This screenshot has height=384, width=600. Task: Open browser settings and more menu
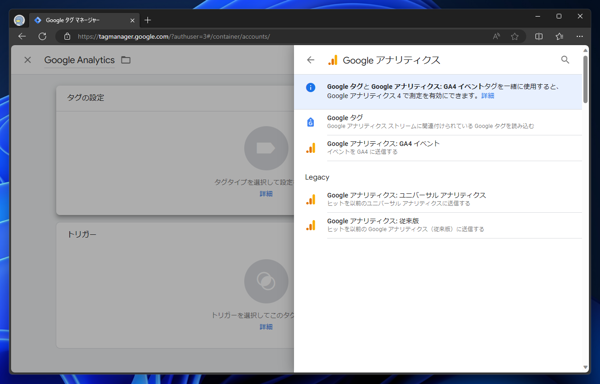click(x=580, y=36)
